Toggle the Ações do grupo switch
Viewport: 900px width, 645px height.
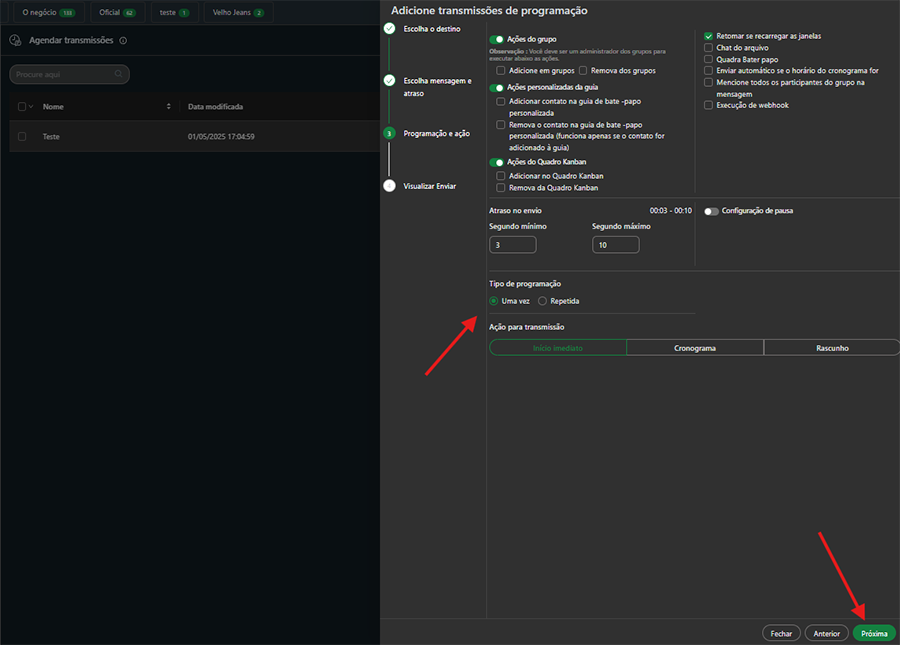[496, 39]
